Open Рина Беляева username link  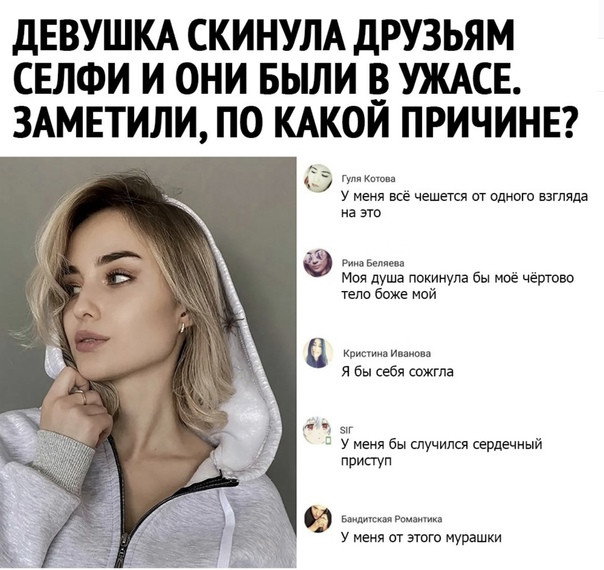click(x=373, y=263)
